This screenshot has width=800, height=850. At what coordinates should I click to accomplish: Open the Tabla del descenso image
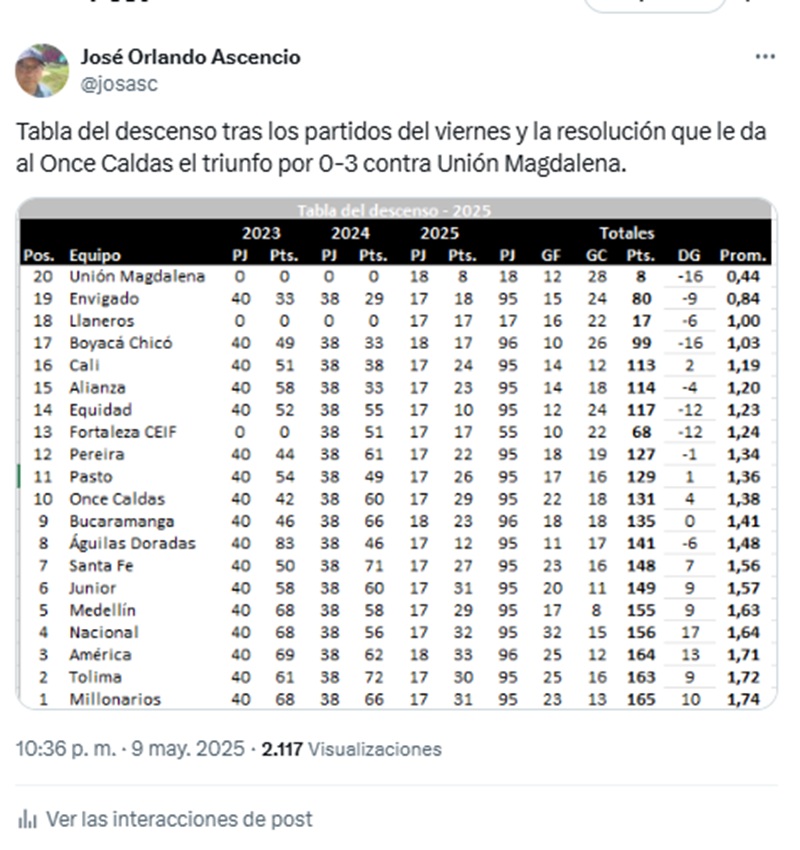pos(396,453)
